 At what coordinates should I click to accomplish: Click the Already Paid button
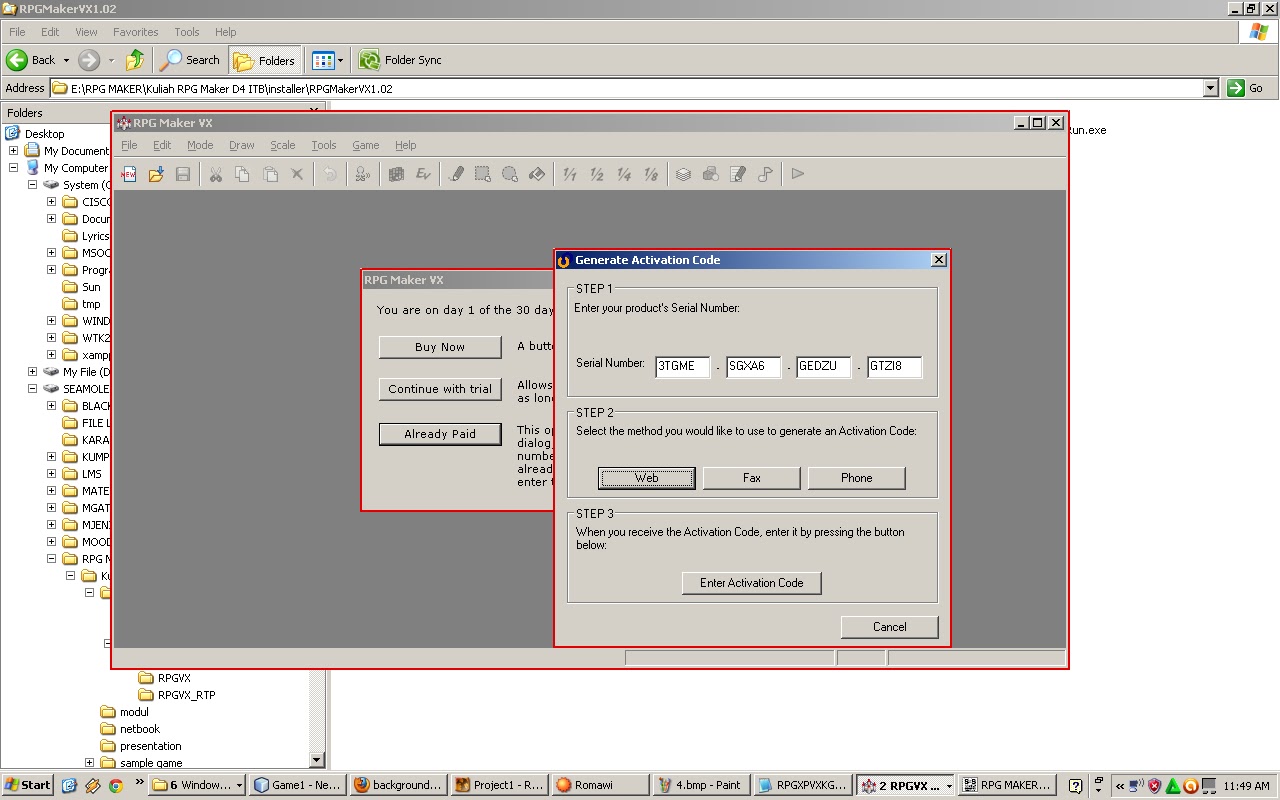[x=440, y=434]
